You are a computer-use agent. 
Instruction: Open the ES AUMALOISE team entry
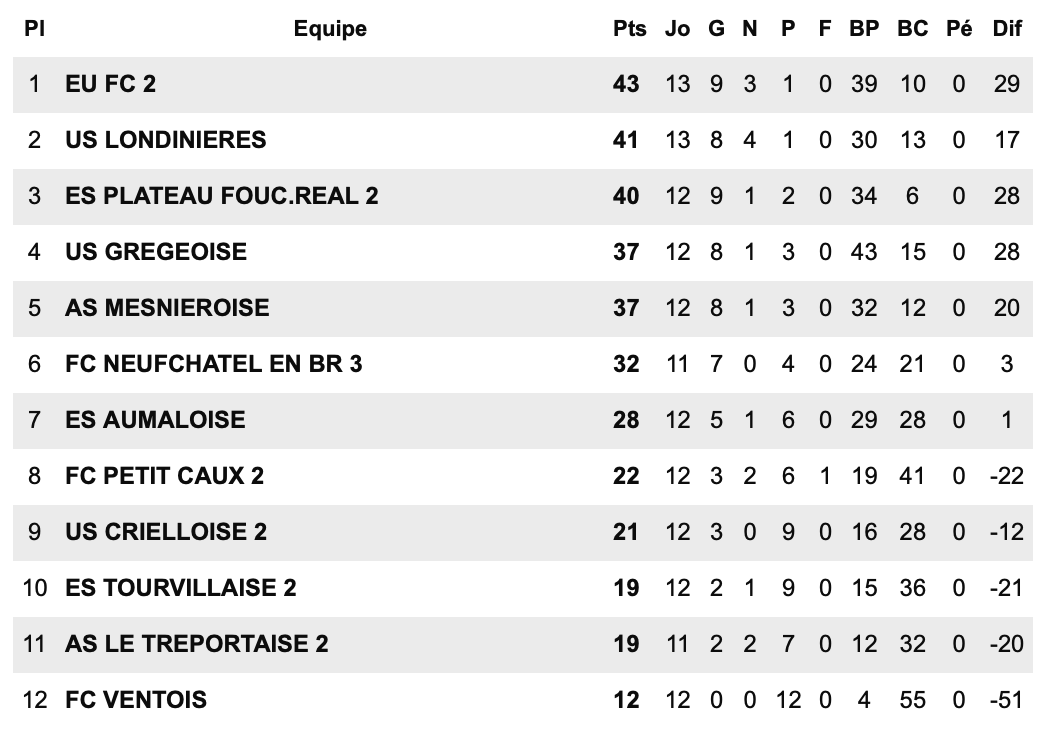[155, 419]
